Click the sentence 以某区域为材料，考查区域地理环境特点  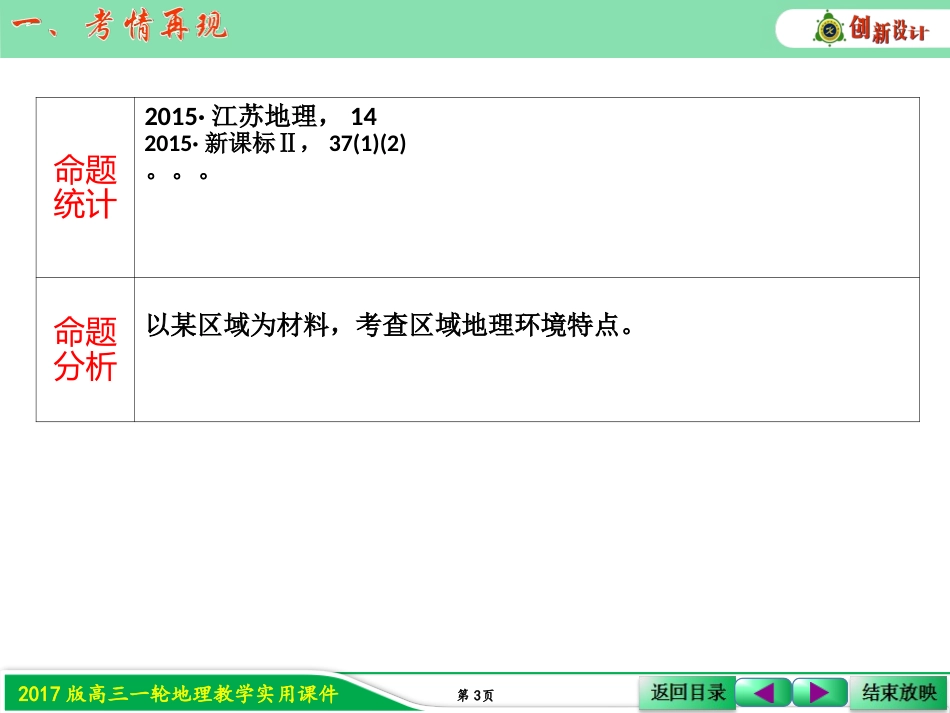pyautogui.click(x=390, y=325)
